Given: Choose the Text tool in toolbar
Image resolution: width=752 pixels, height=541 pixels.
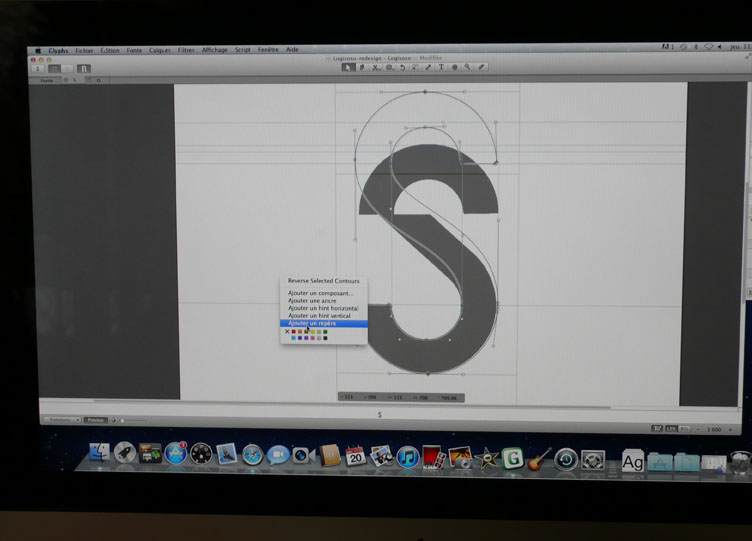Looking at the screenshot, I should tap(440, 67).
